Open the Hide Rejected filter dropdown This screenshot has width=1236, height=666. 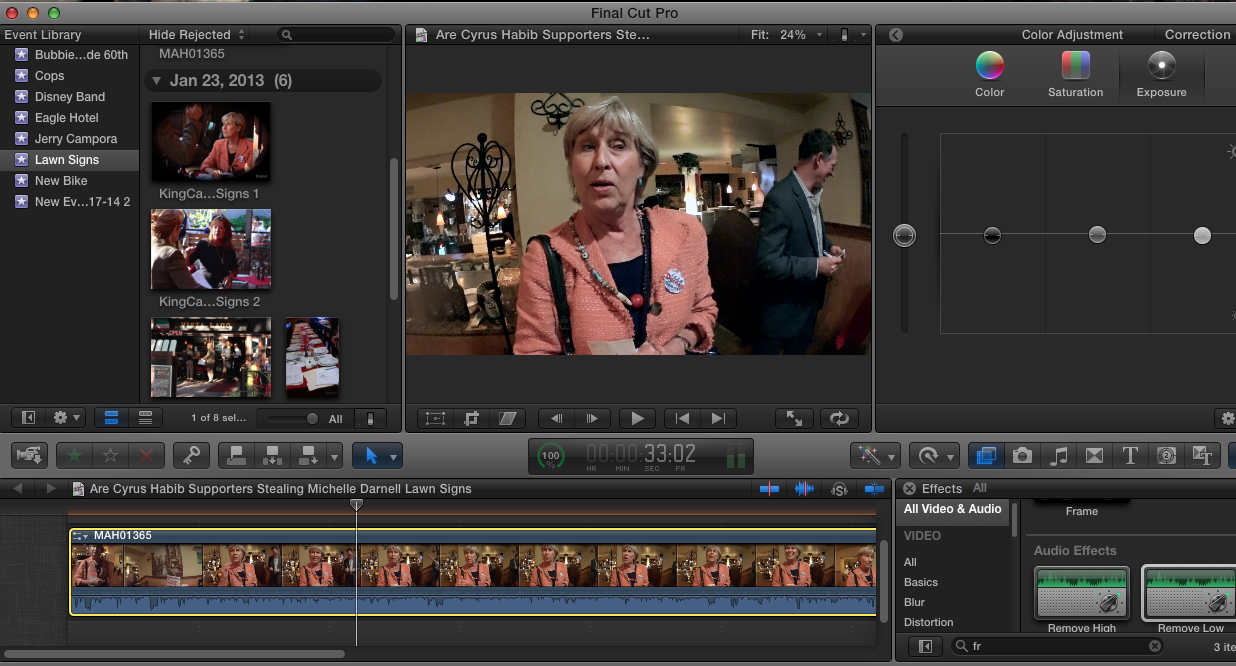pos(196,35)
